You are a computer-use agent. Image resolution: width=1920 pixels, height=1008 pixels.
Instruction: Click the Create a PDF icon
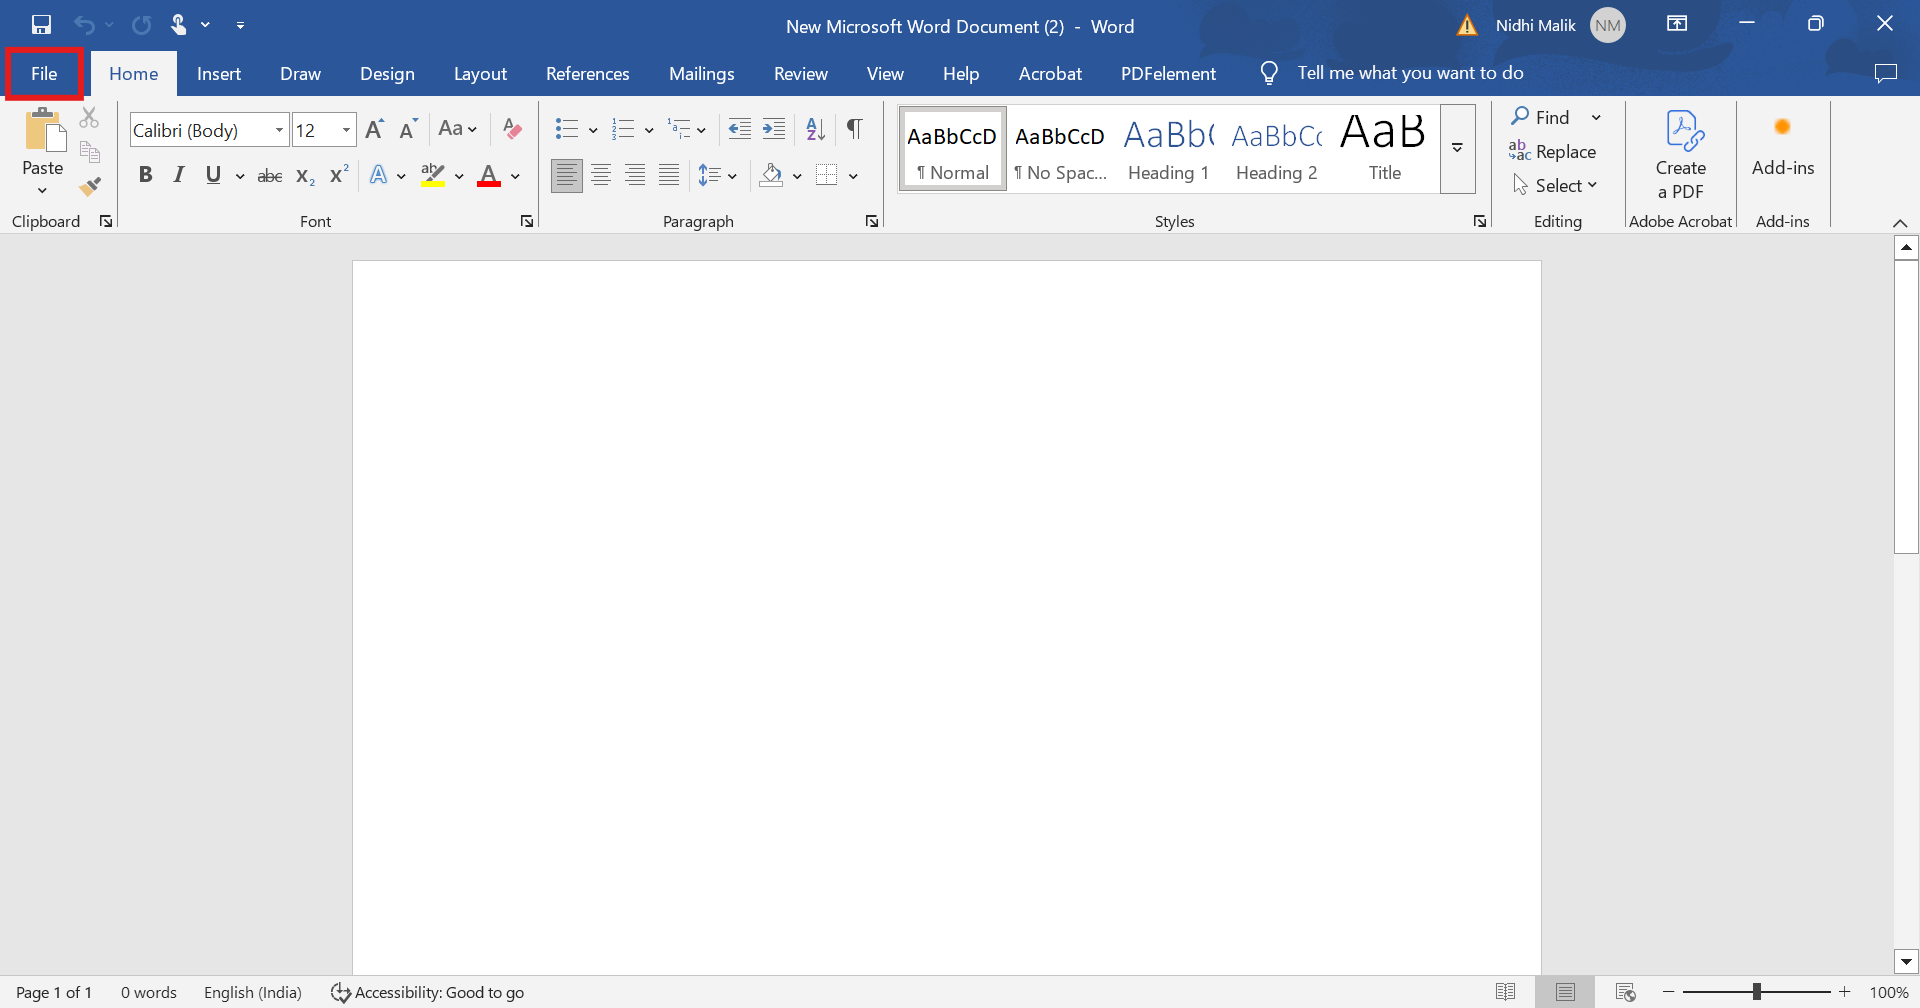click(1680, 154)
